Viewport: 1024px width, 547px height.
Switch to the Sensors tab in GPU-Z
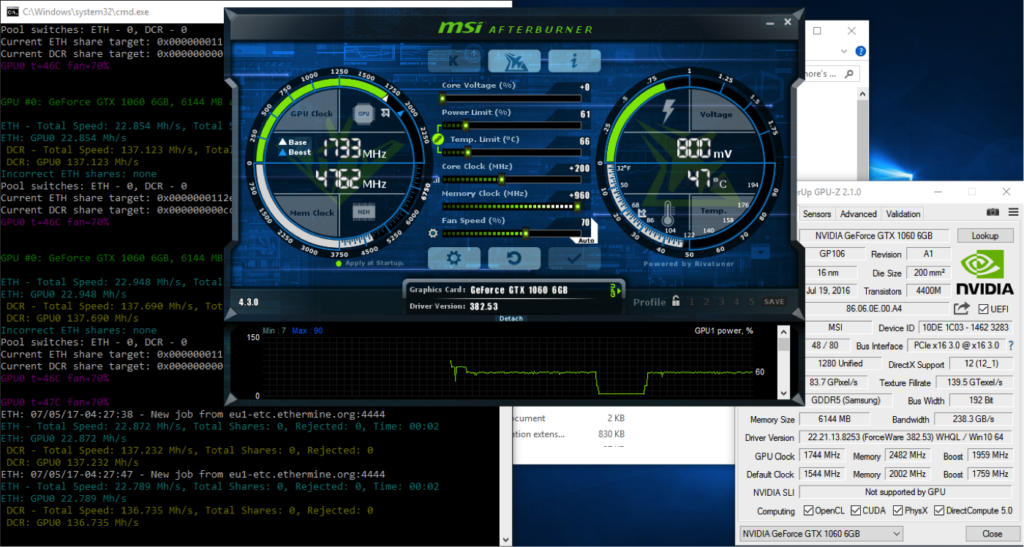[816, 213]
